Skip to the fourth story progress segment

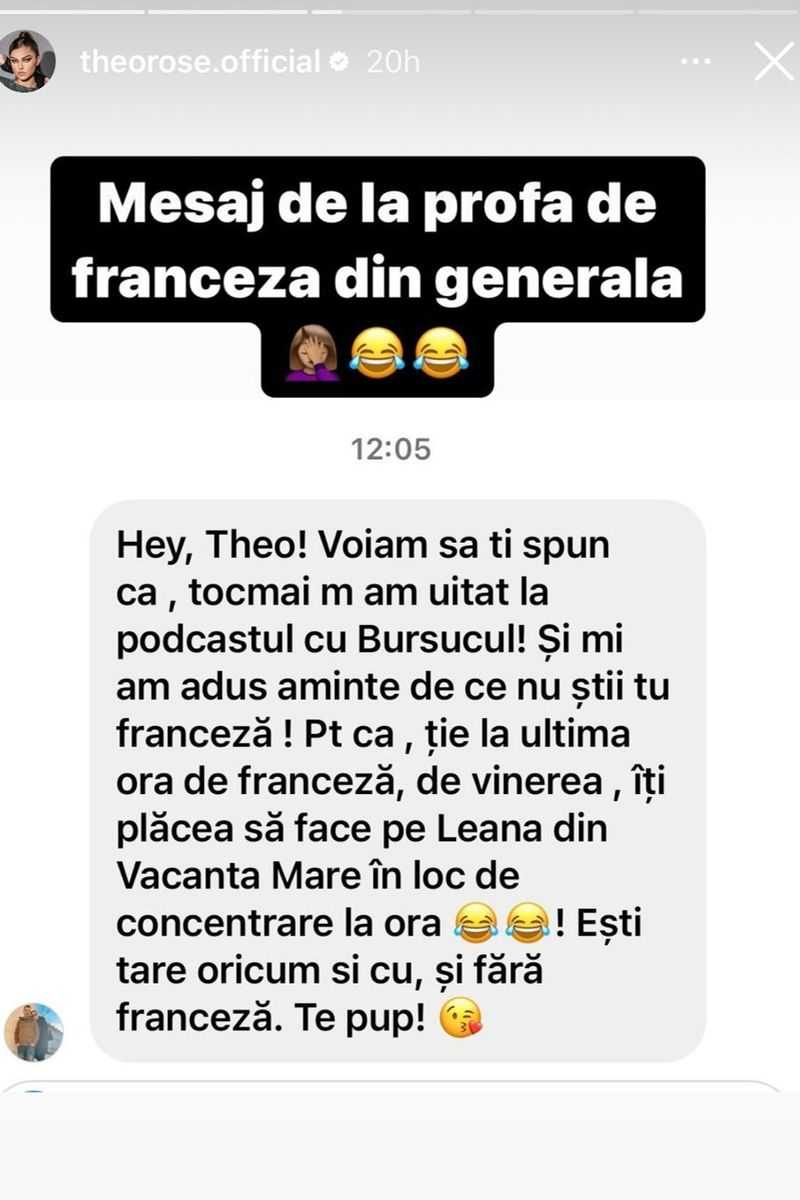[554, 12]
